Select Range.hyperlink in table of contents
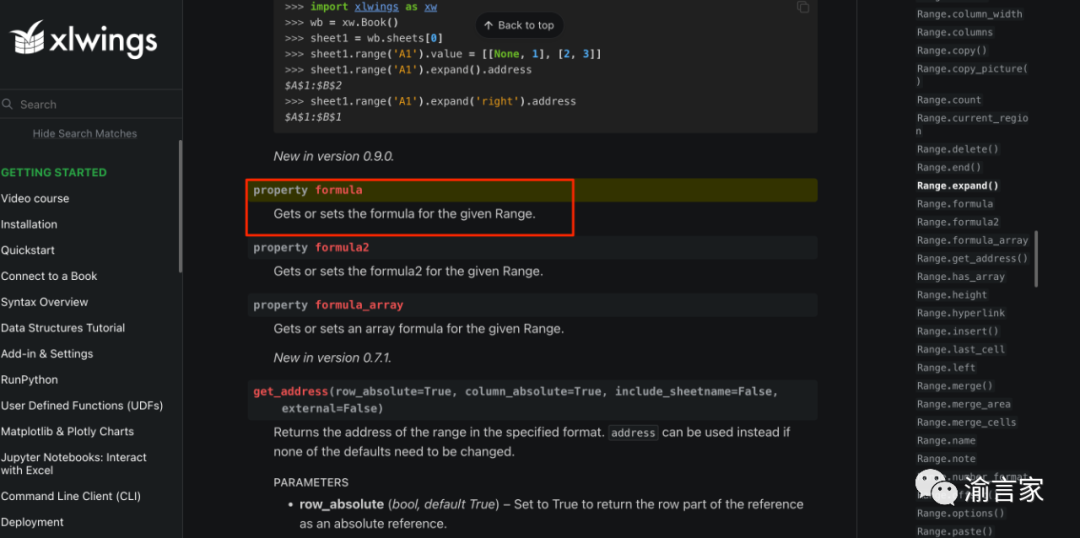 tap(961, 313)
